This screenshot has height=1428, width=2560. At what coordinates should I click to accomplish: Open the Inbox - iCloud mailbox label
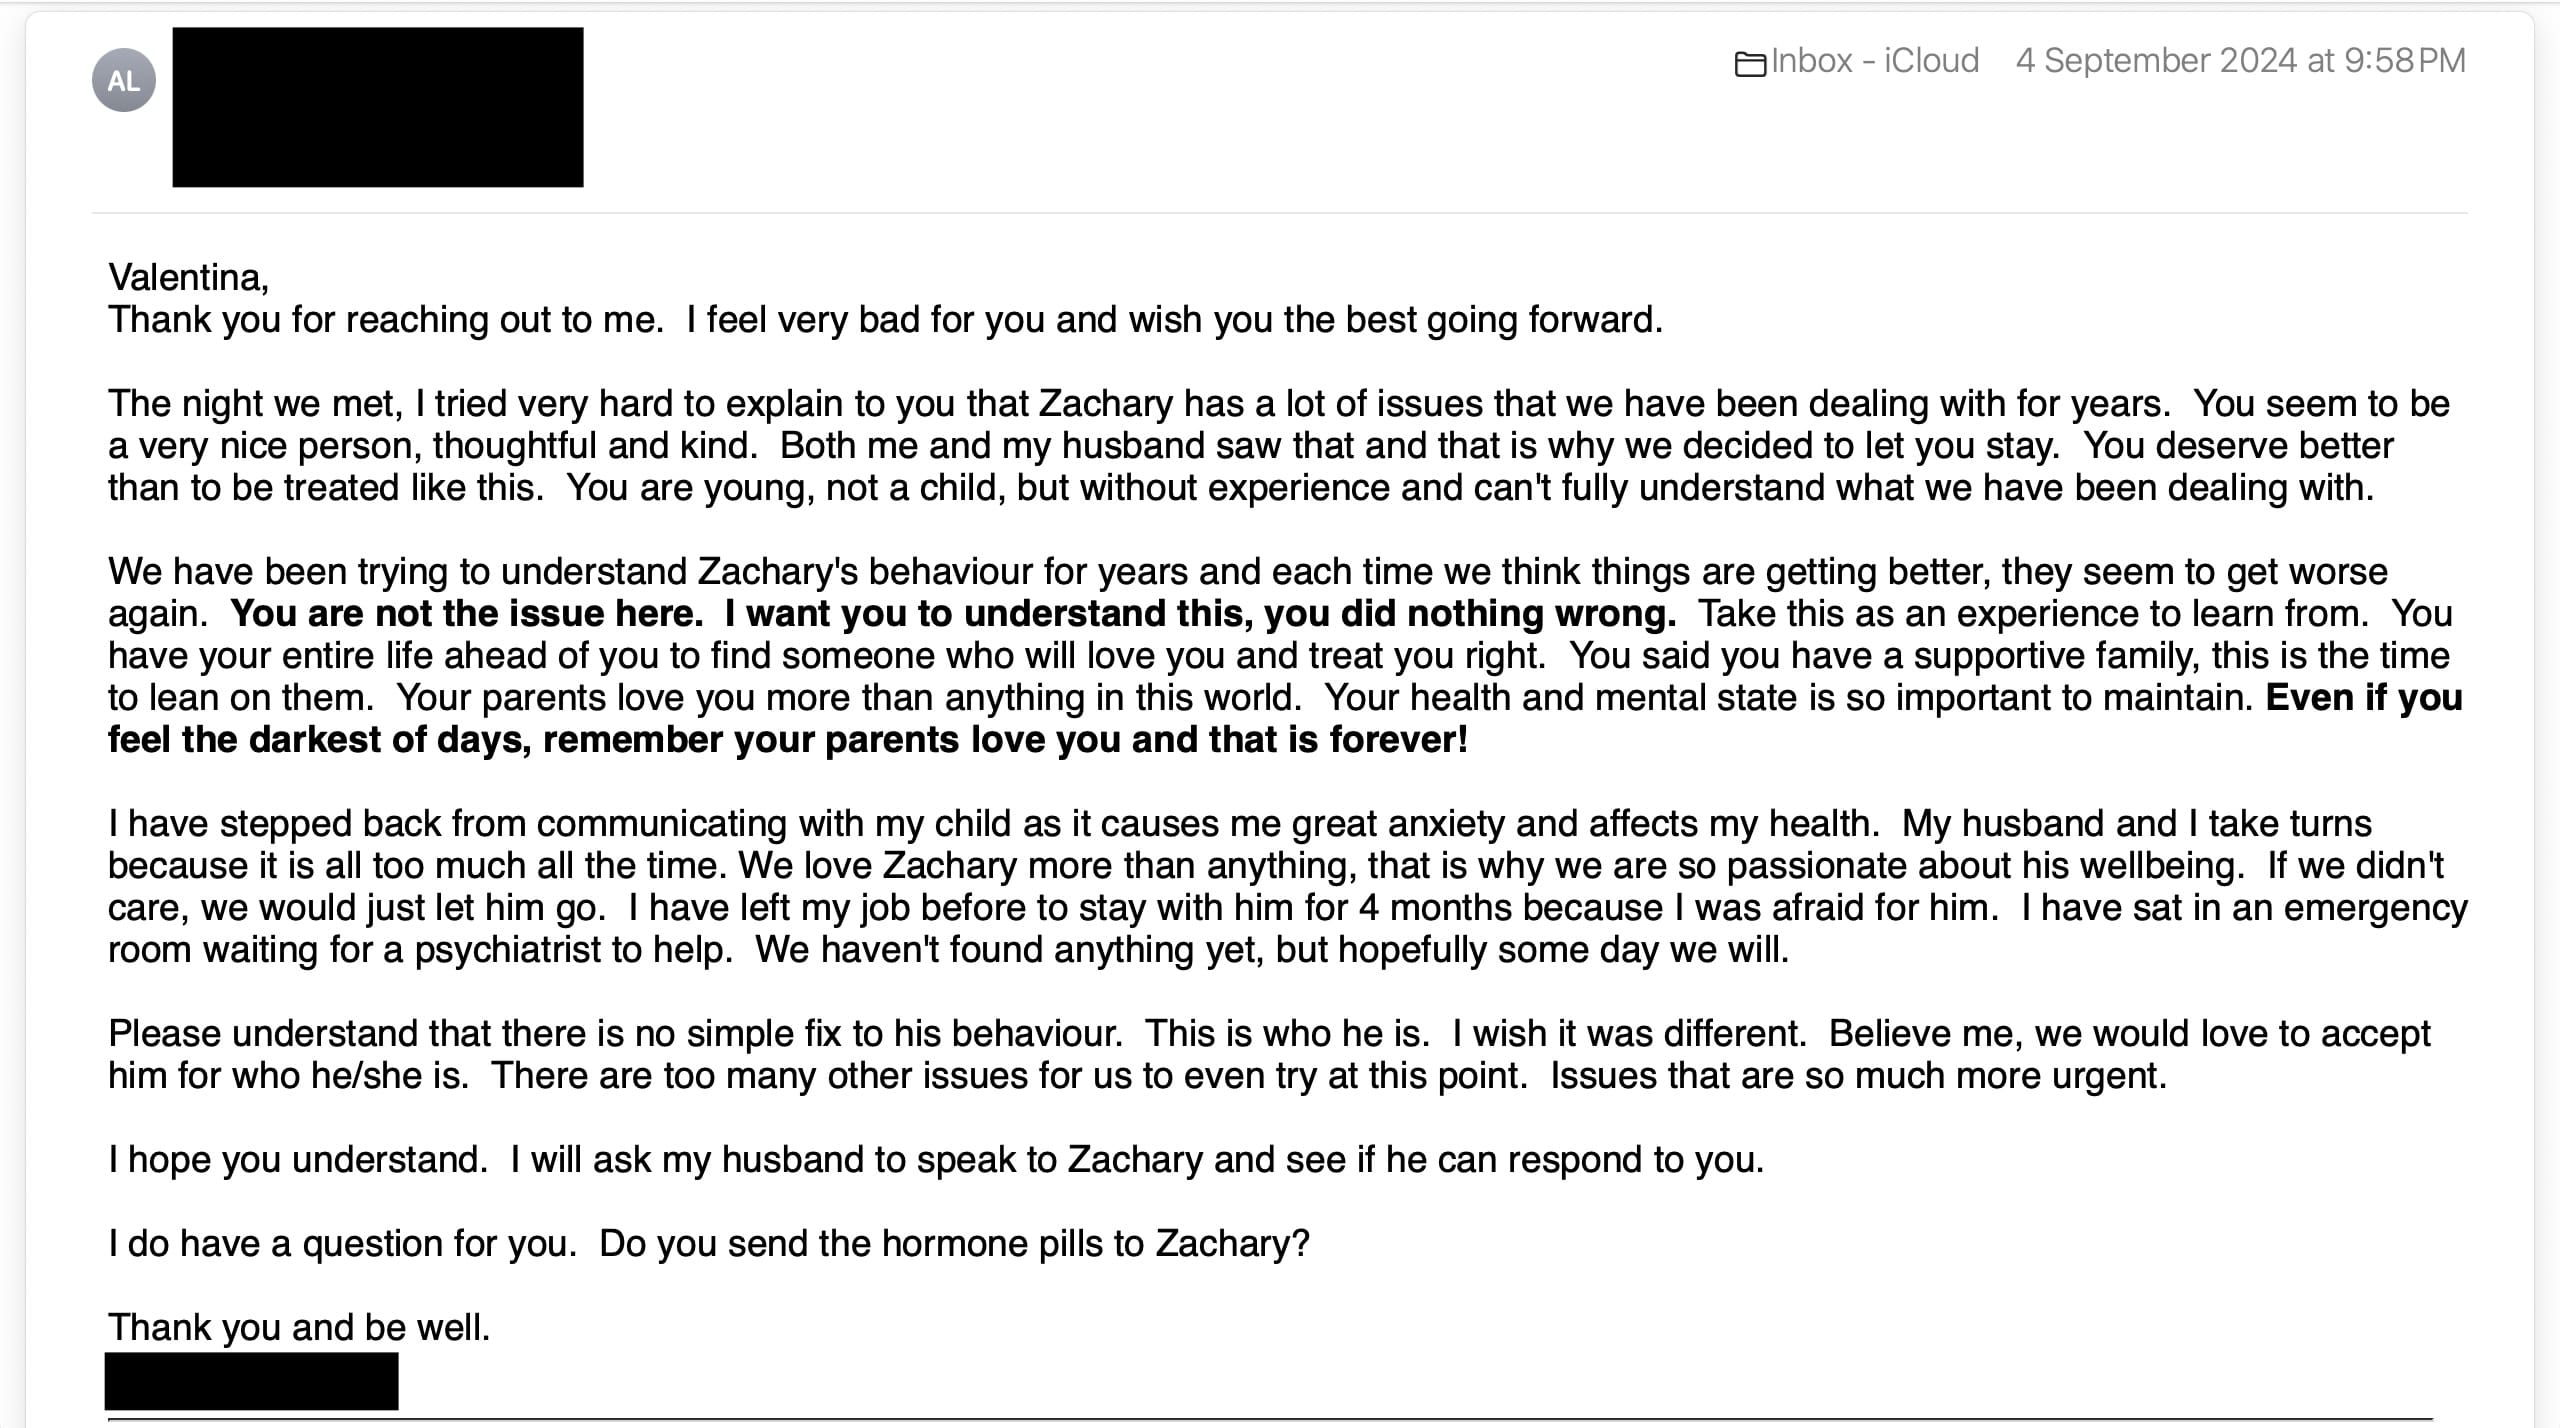pyautogui.click(x=1874, y=61)
